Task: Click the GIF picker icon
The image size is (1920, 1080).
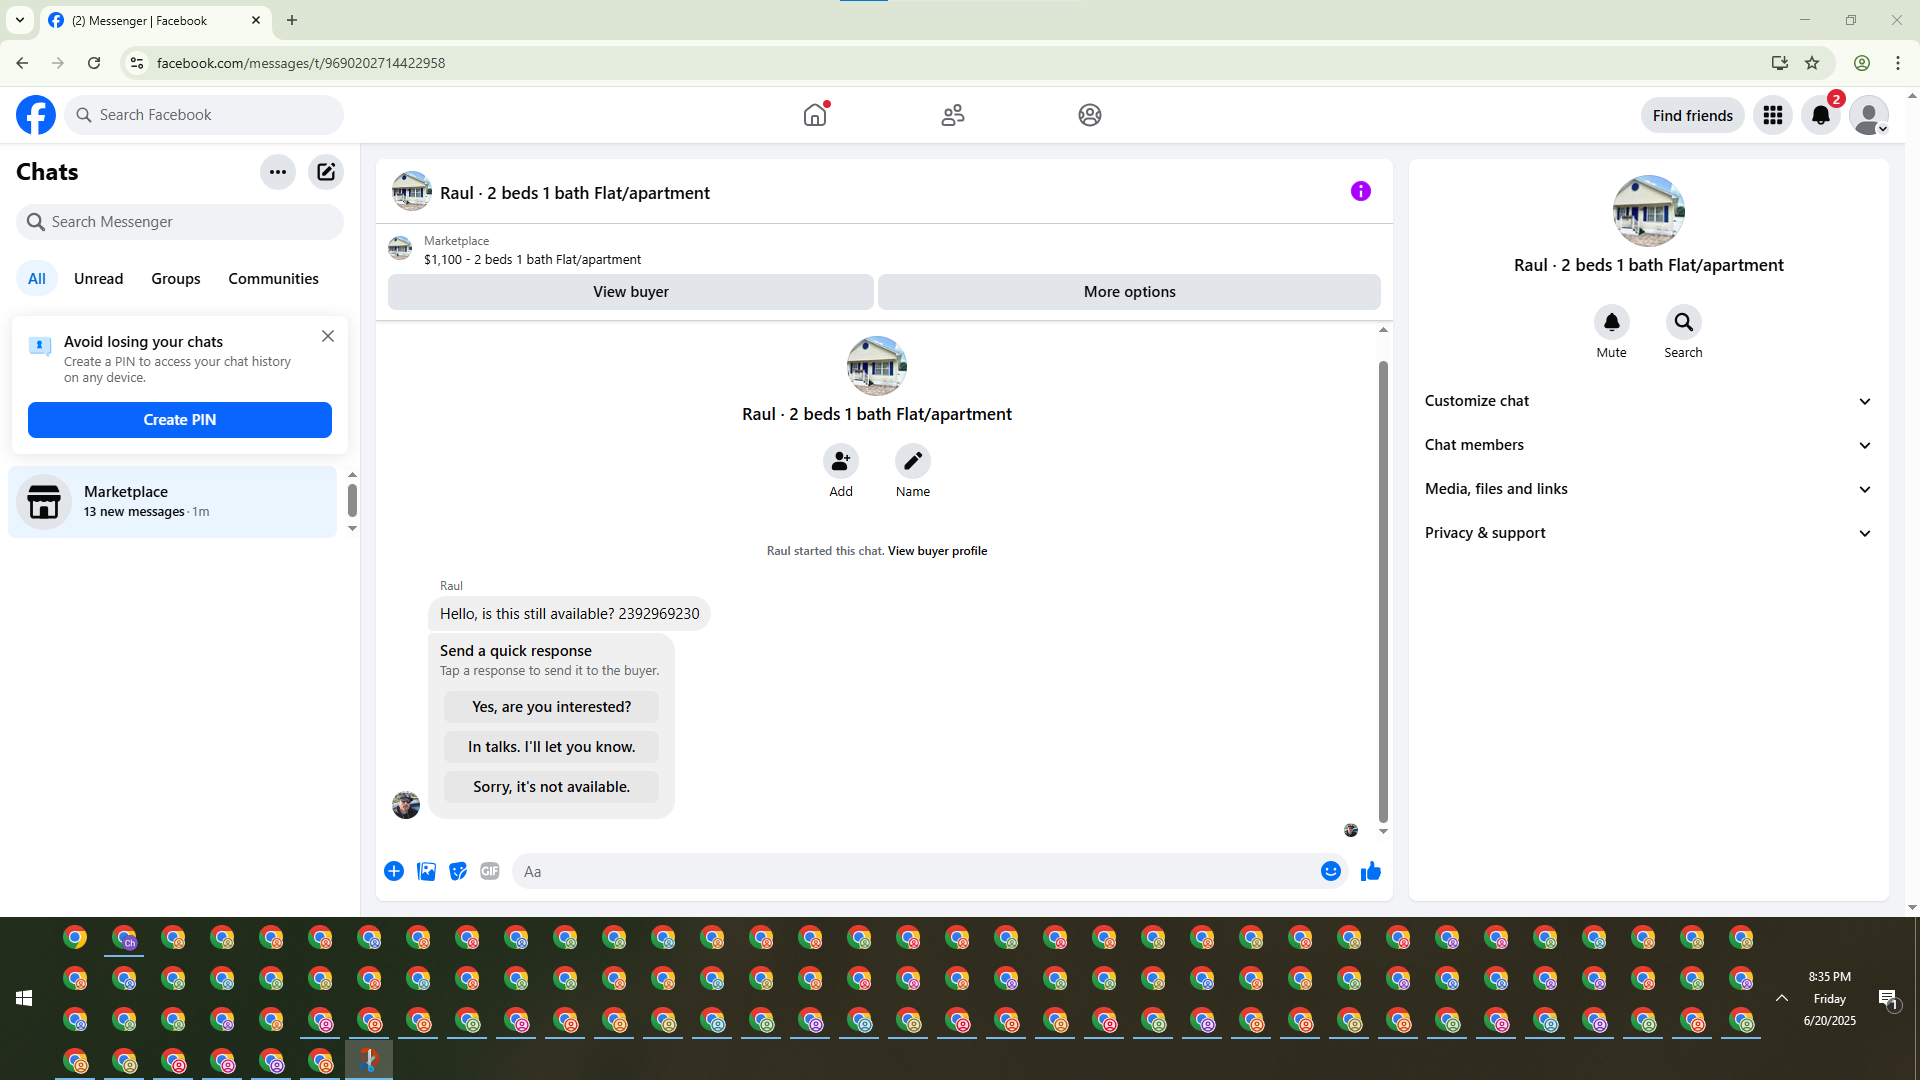Action: (489, 871)
